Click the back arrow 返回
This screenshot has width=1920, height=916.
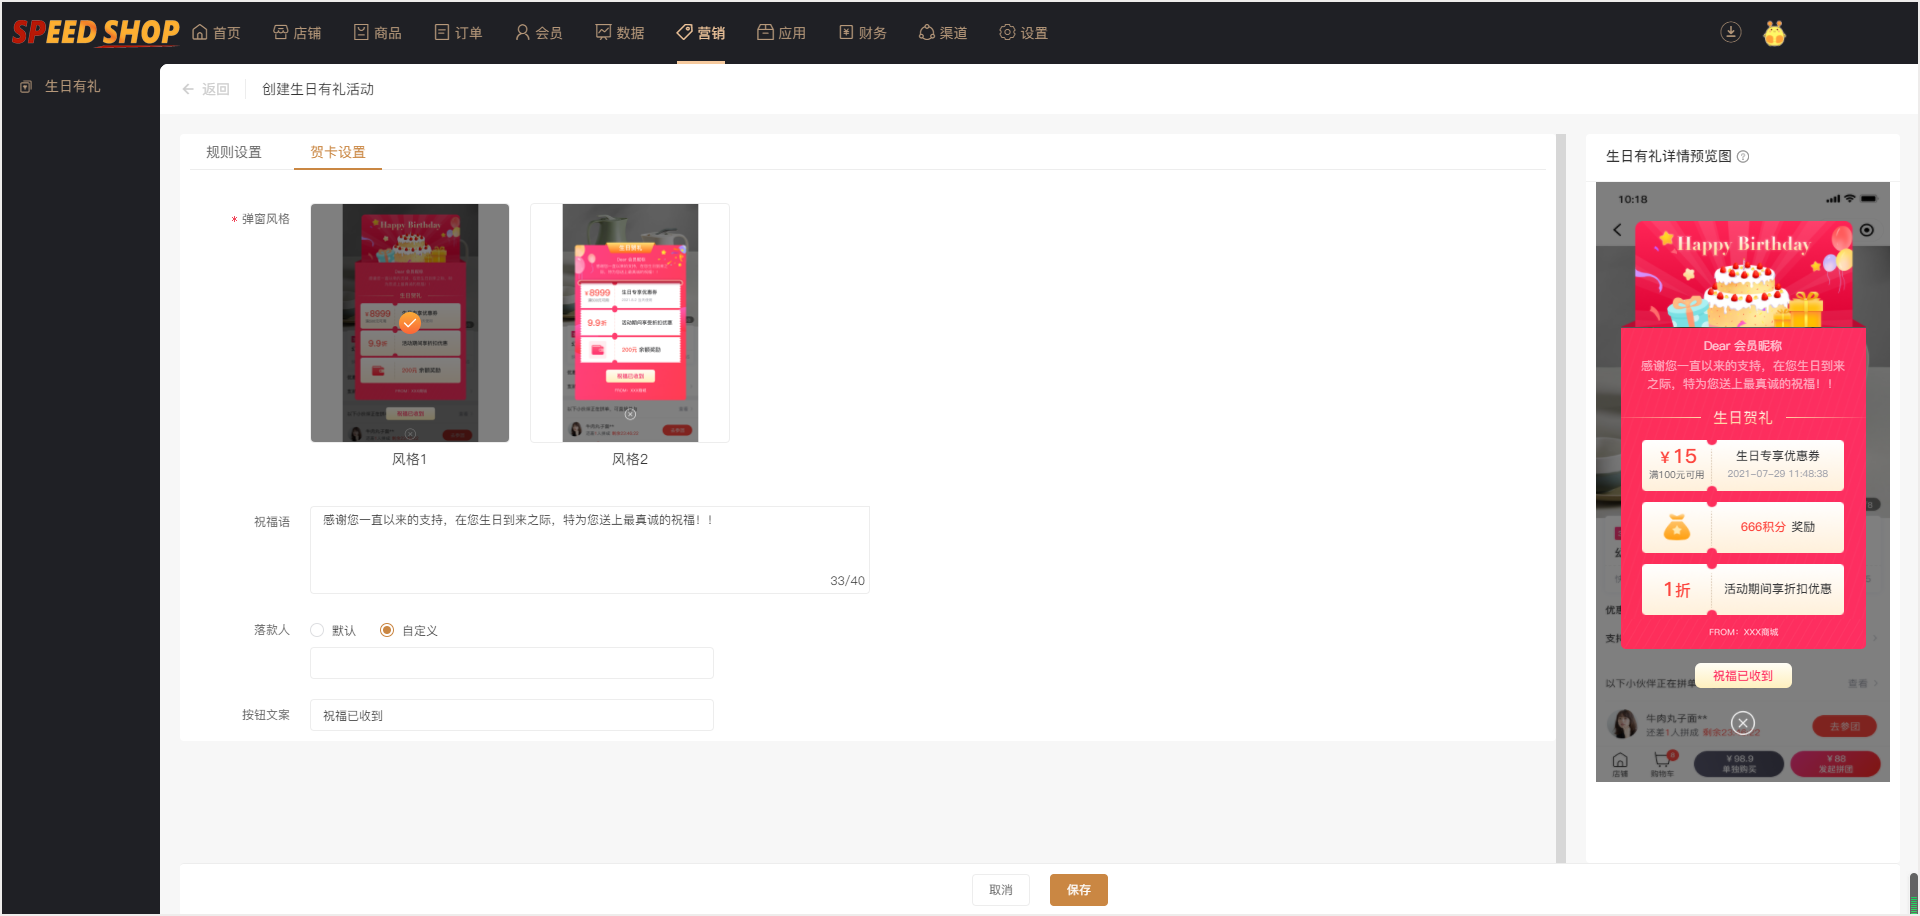206,89
